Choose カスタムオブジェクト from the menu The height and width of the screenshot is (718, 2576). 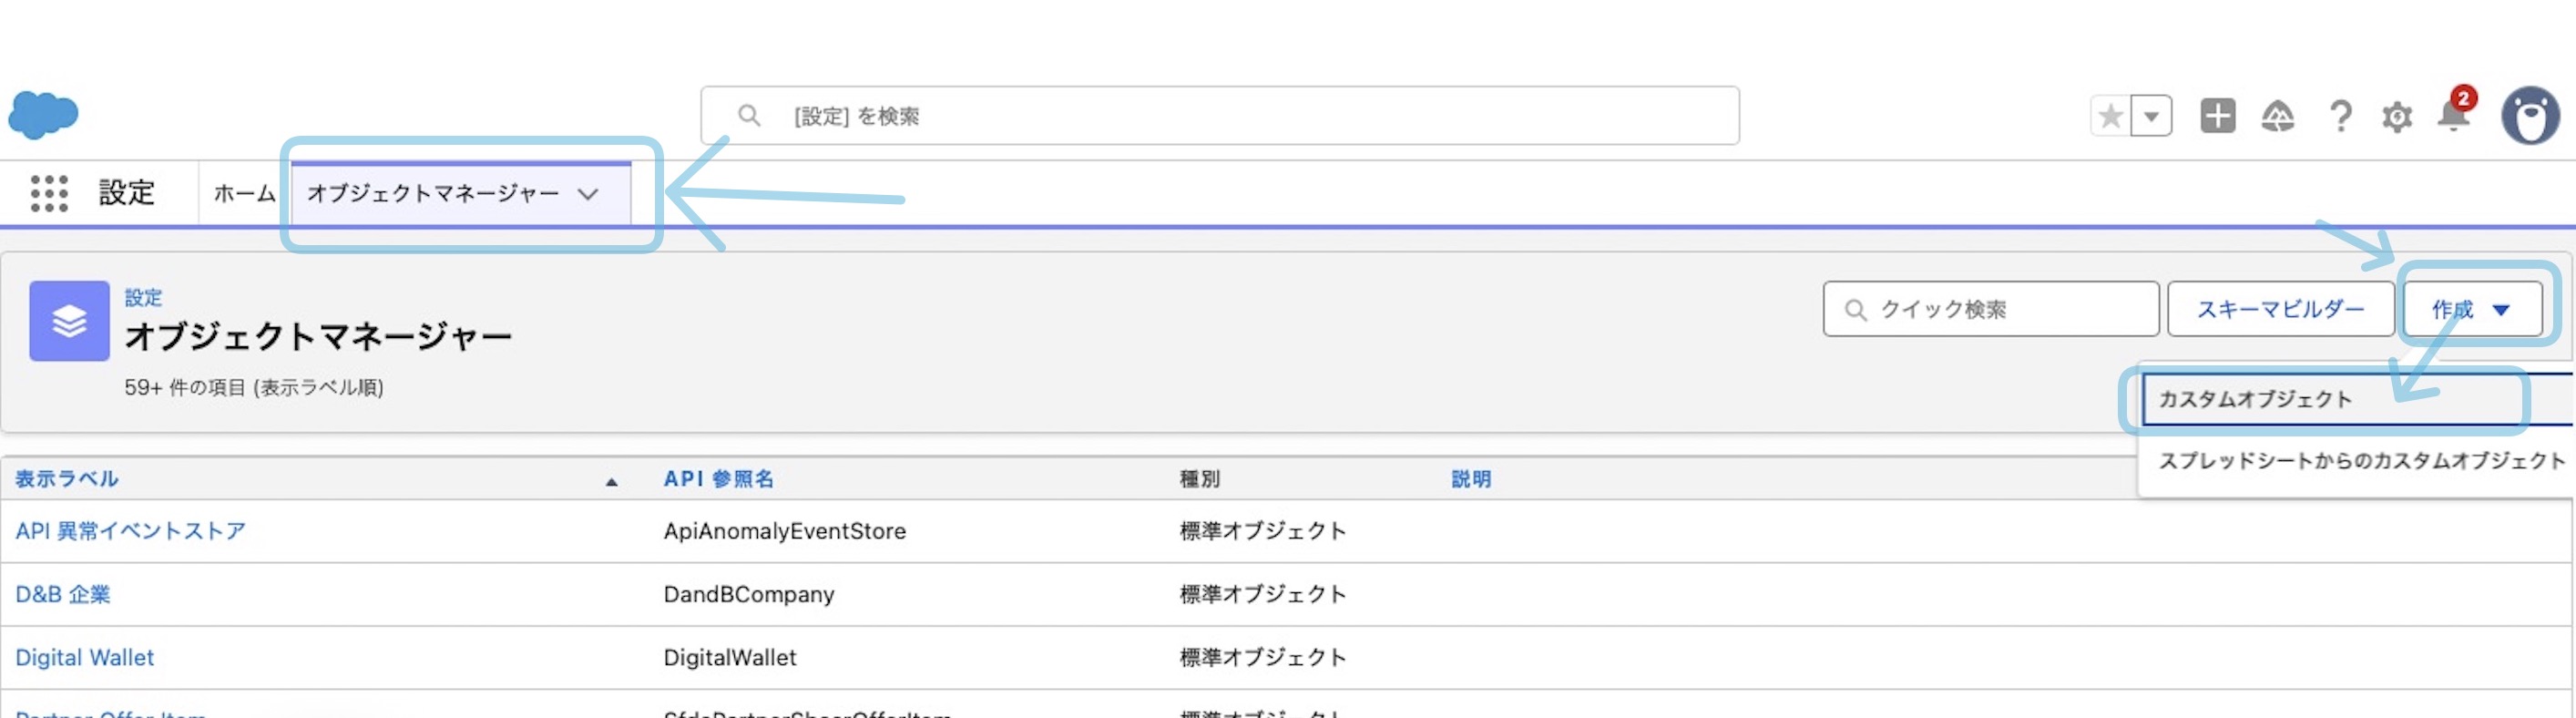click(x=2356, y=399)
